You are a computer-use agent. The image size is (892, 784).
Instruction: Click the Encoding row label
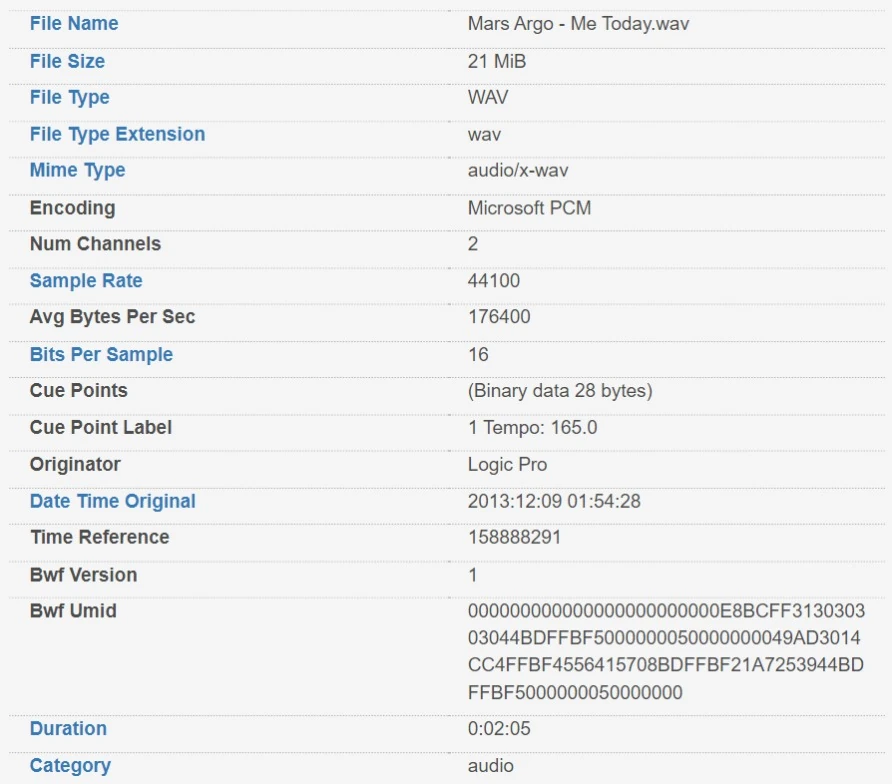pyautogui.click(x=72, y=208)
